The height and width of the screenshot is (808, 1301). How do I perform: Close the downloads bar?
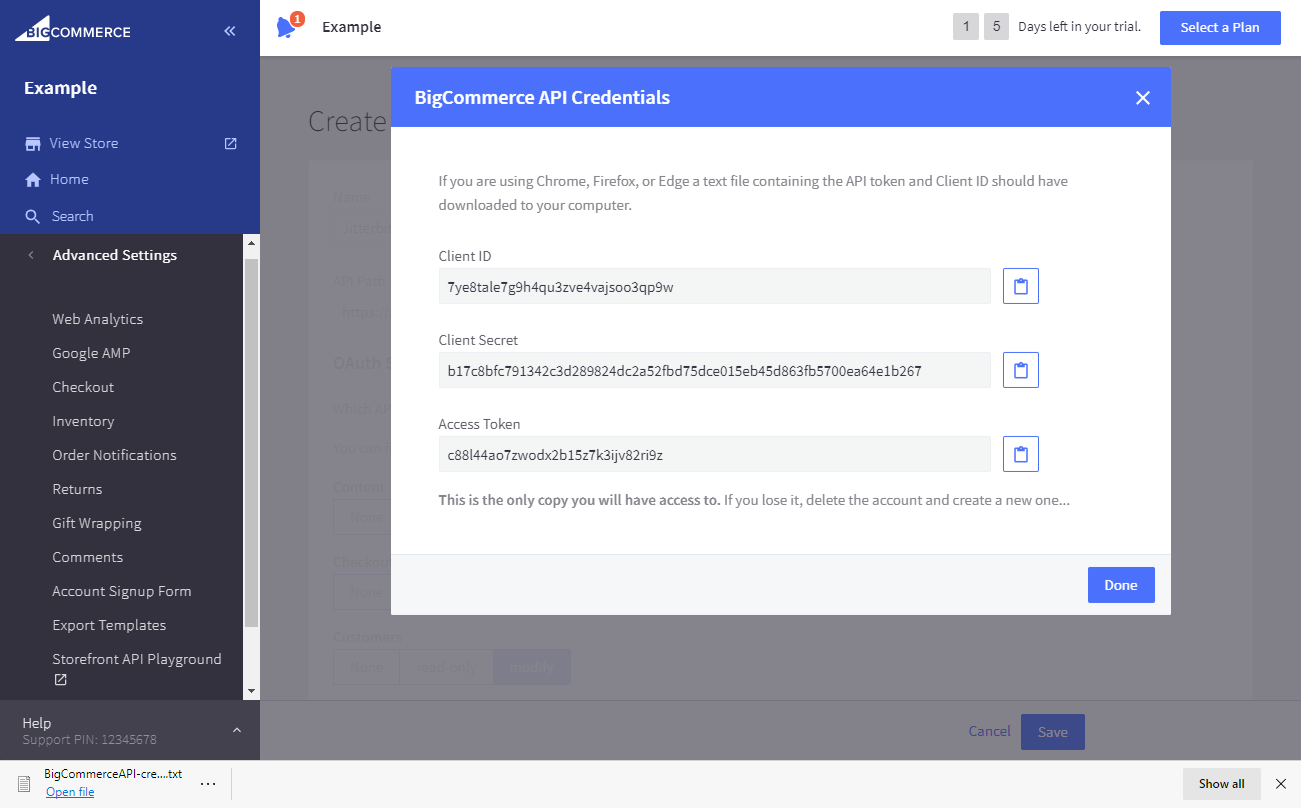click(1281, 784)
